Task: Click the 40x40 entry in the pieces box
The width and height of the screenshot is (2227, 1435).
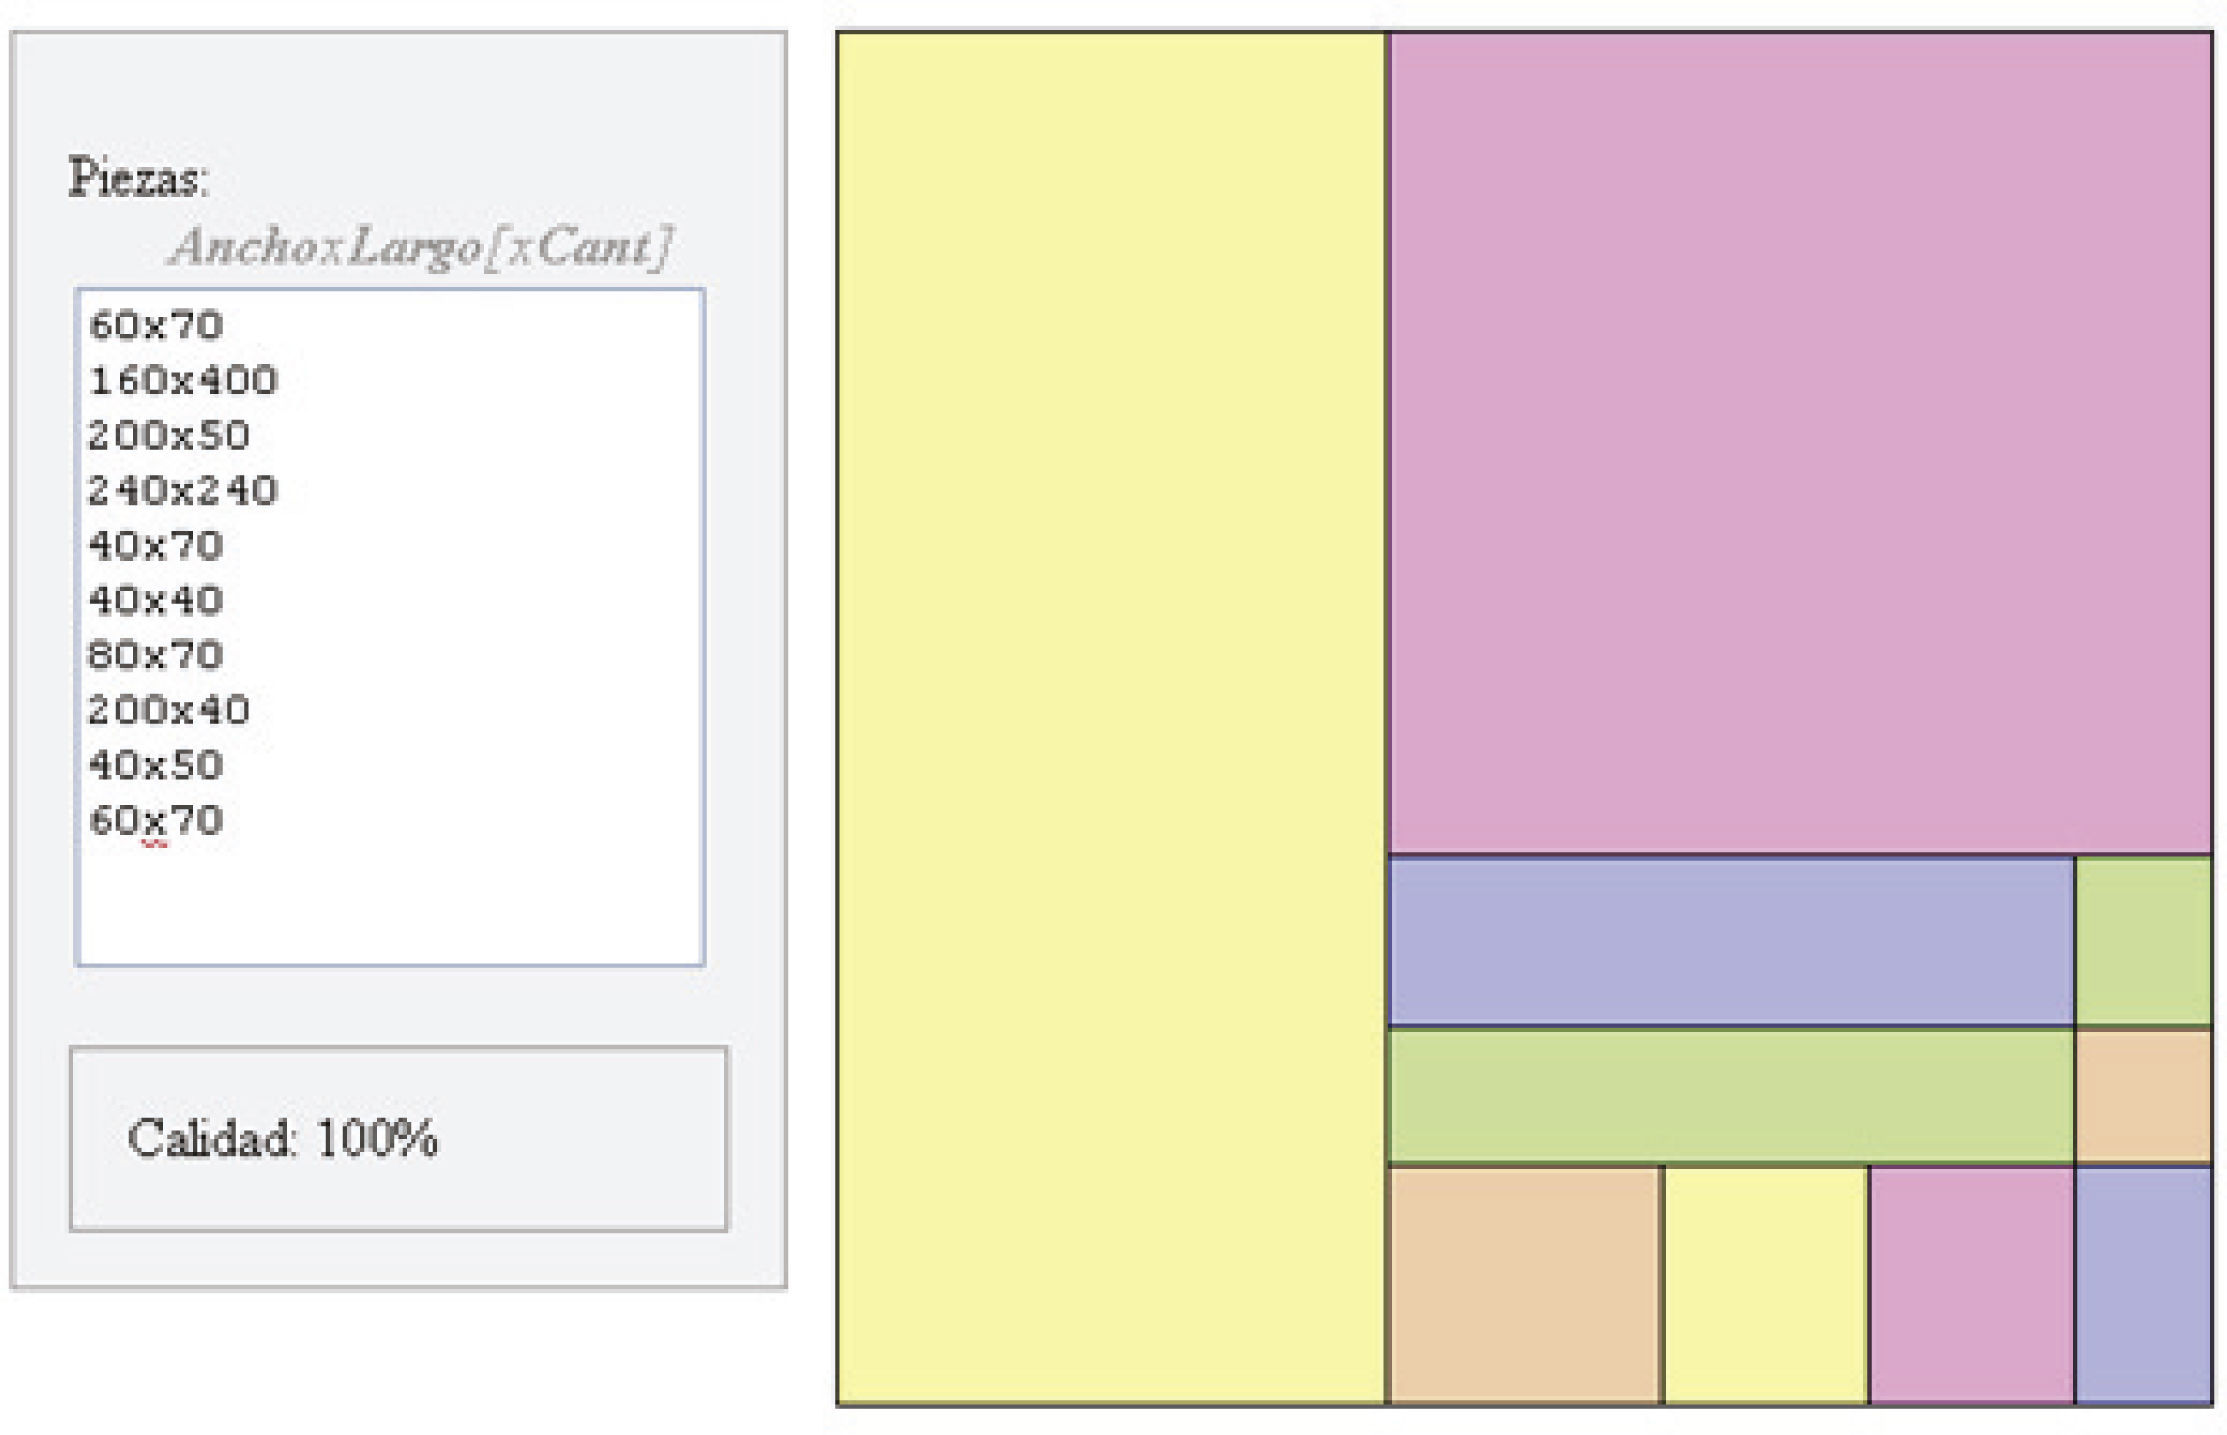Action: point(156,600)
